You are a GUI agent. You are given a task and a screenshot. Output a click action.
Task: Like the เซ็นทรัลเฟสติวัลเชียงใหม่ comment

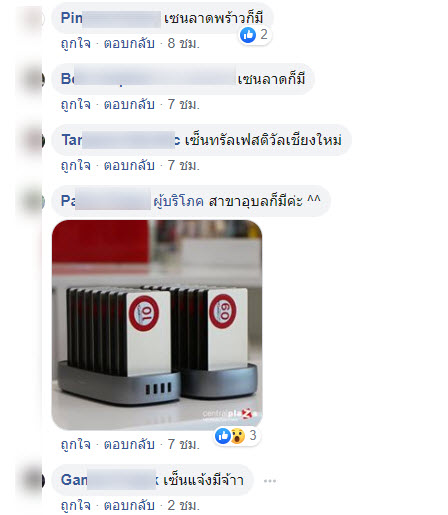point(76,165)
